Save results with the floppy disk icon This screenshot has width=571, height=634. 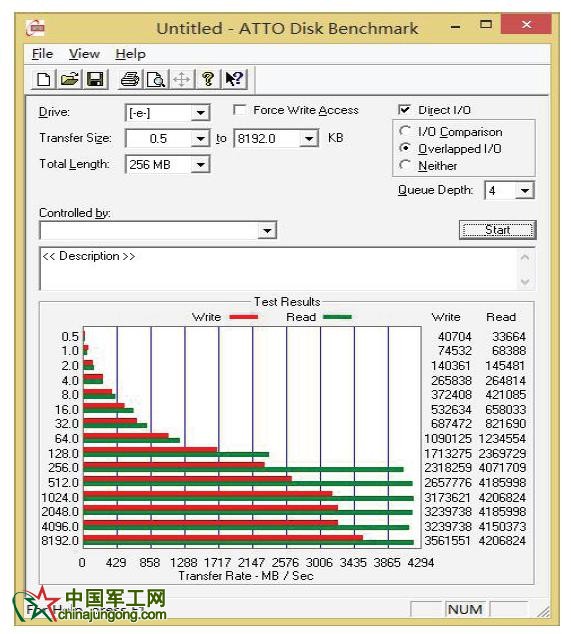(95, 79)
